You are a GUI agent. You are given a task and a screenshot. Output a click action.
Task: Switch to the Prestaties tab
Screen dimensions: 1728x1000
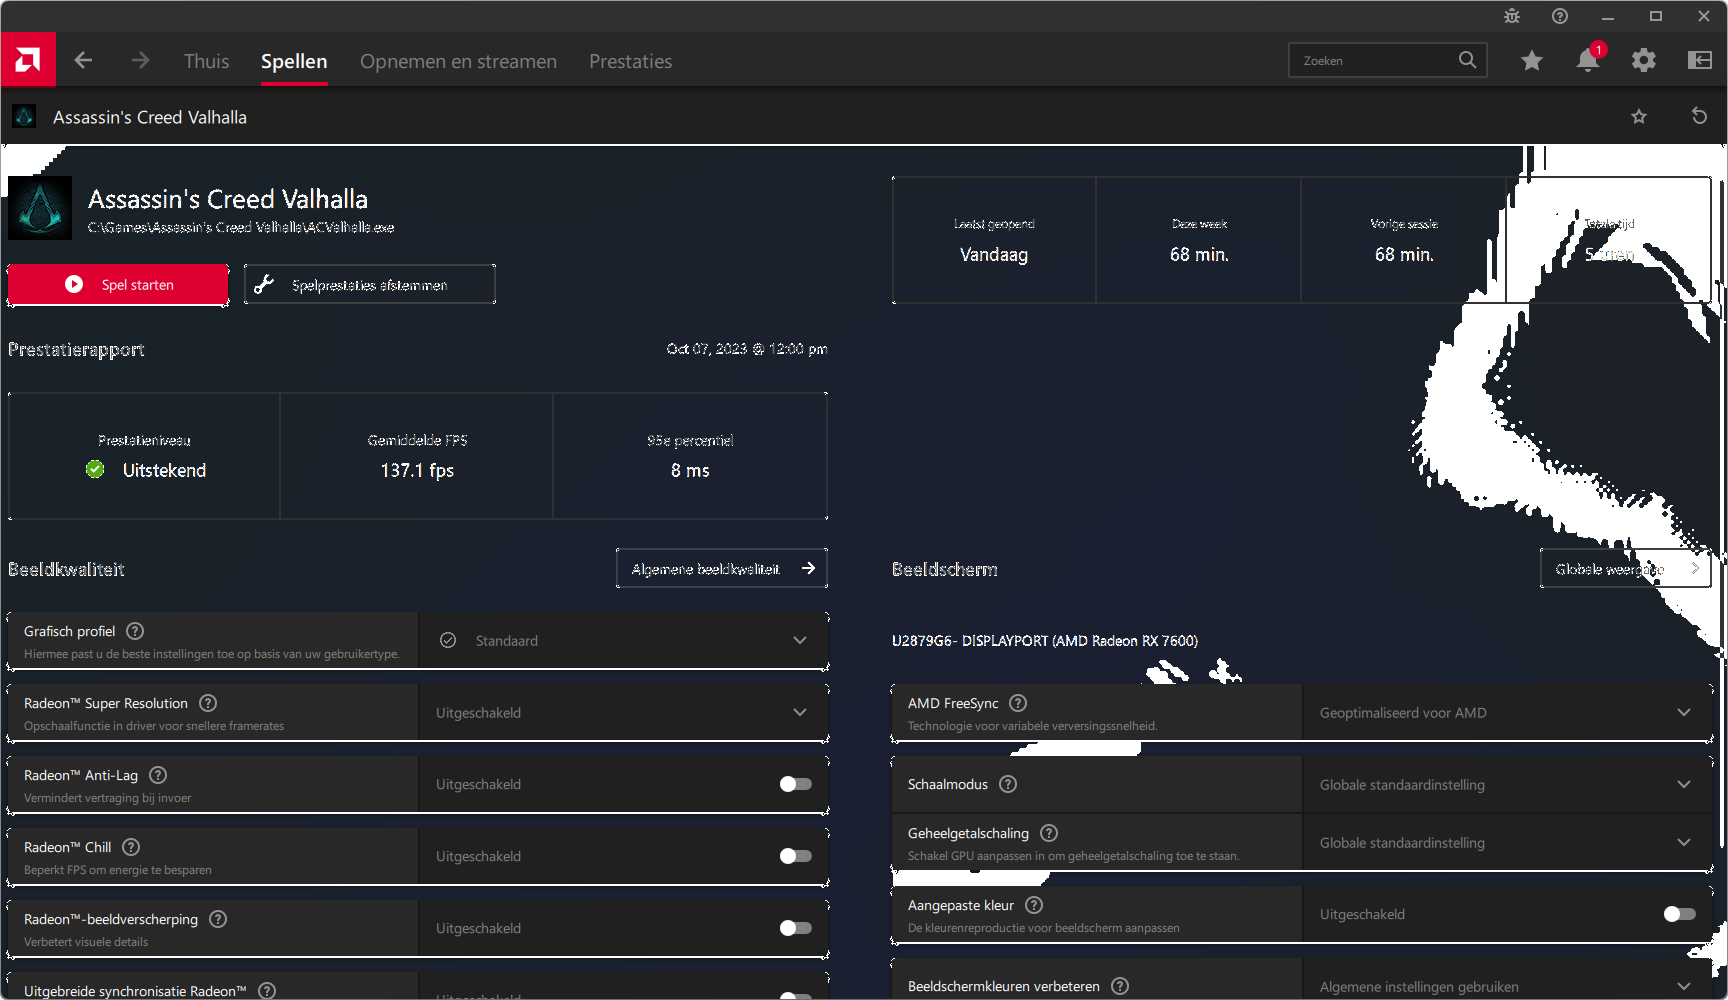point(630,61)
